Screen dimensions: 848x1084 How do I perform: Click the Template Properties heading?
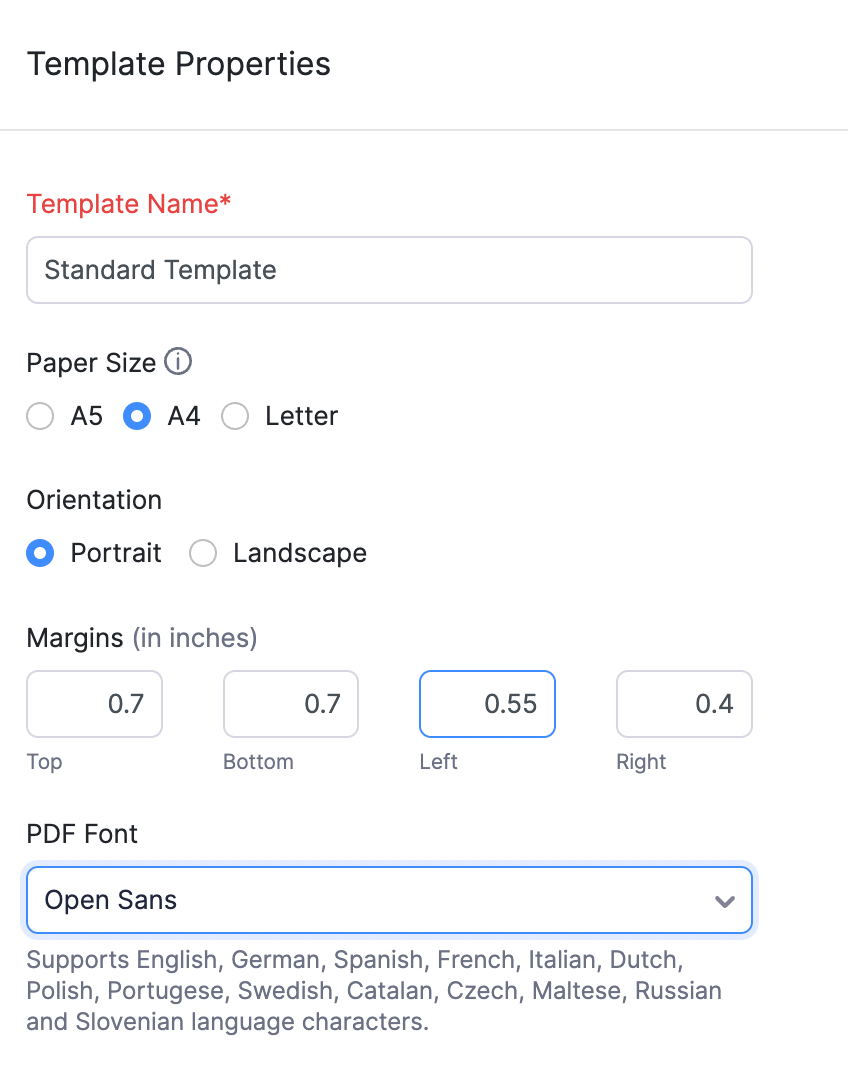[179, 64]
